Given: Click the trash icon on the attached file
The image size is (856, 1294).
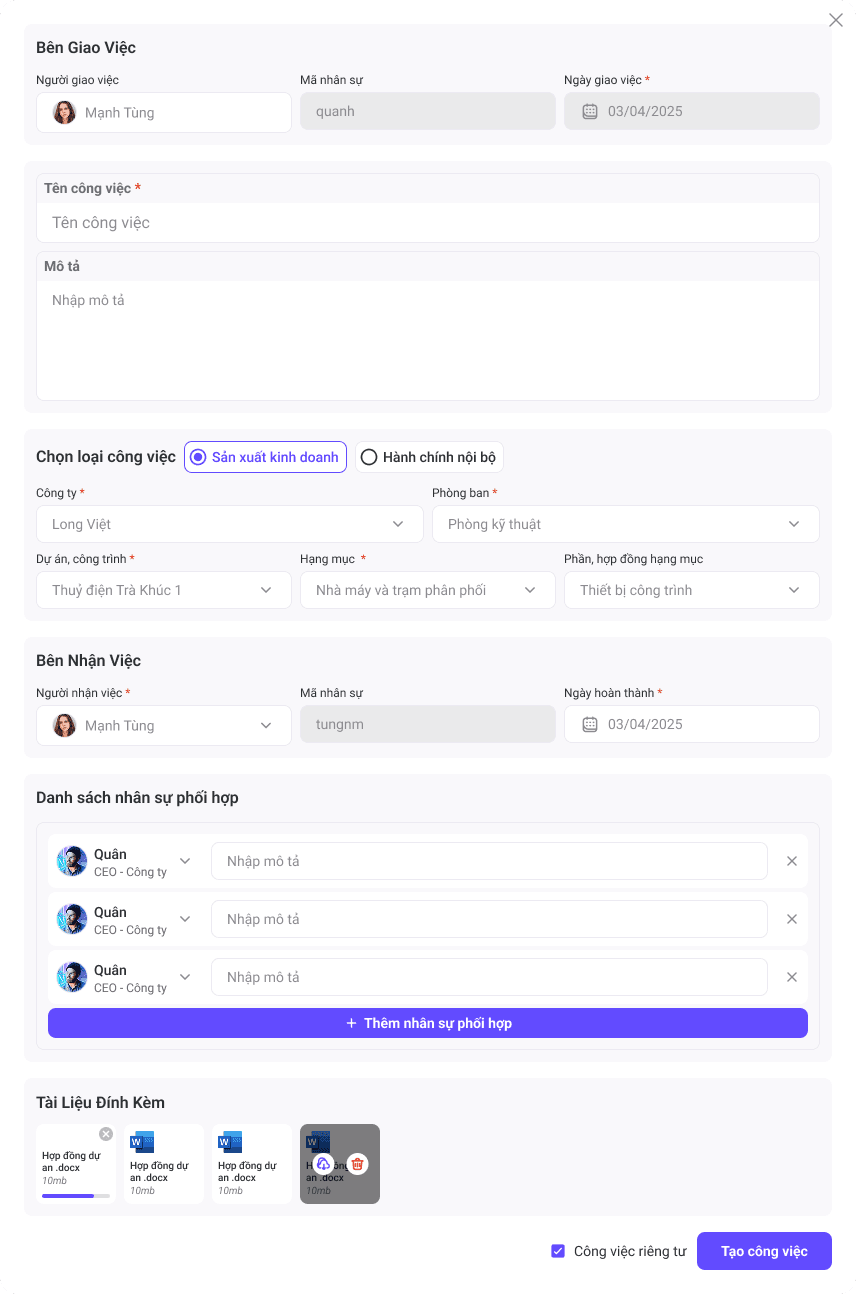Looking at the screenshot, I should coord(358,1164).
